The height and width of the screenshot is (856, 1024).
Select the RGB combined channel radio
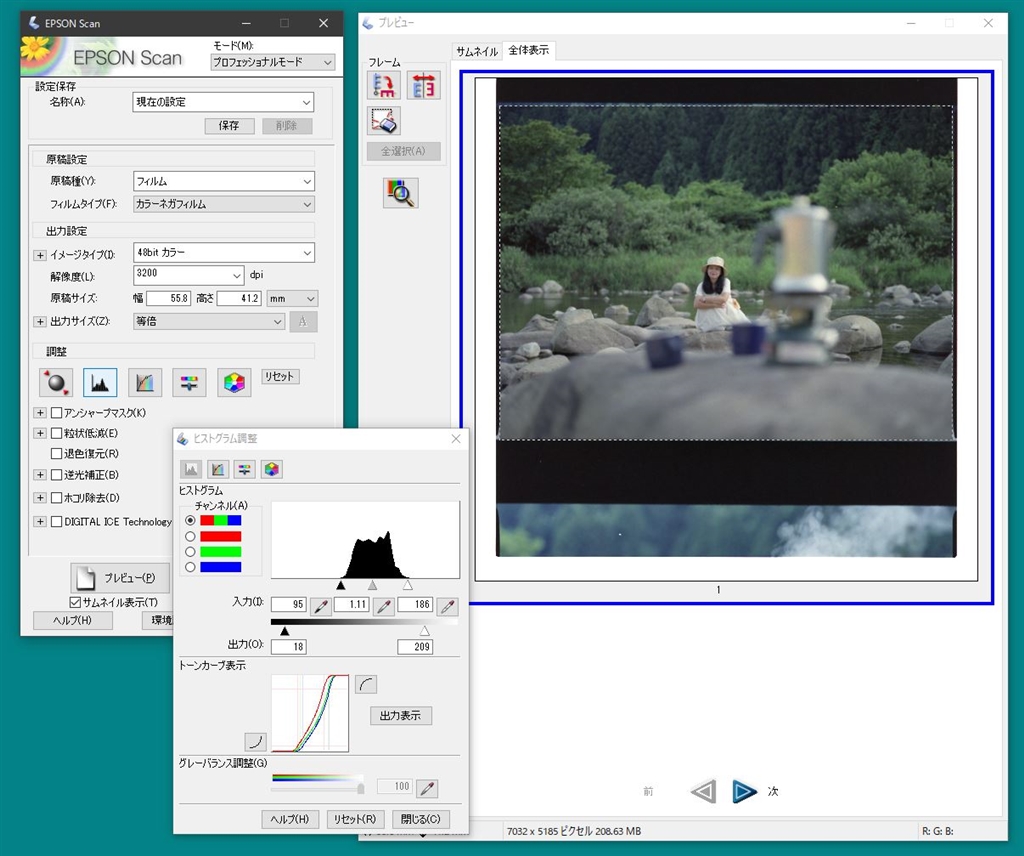pyautogui.click(x=190, y=520)
